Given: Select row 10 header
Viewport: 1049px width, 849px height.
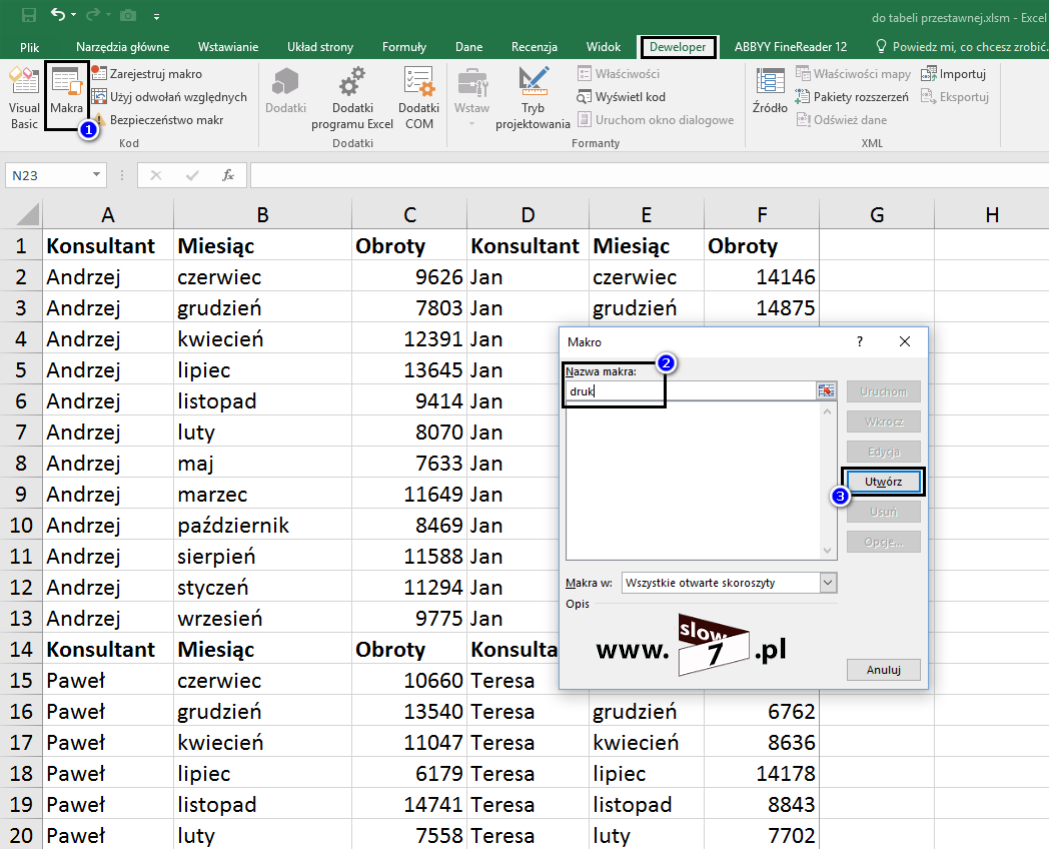Looking at the screenshot, I should 21,525.
